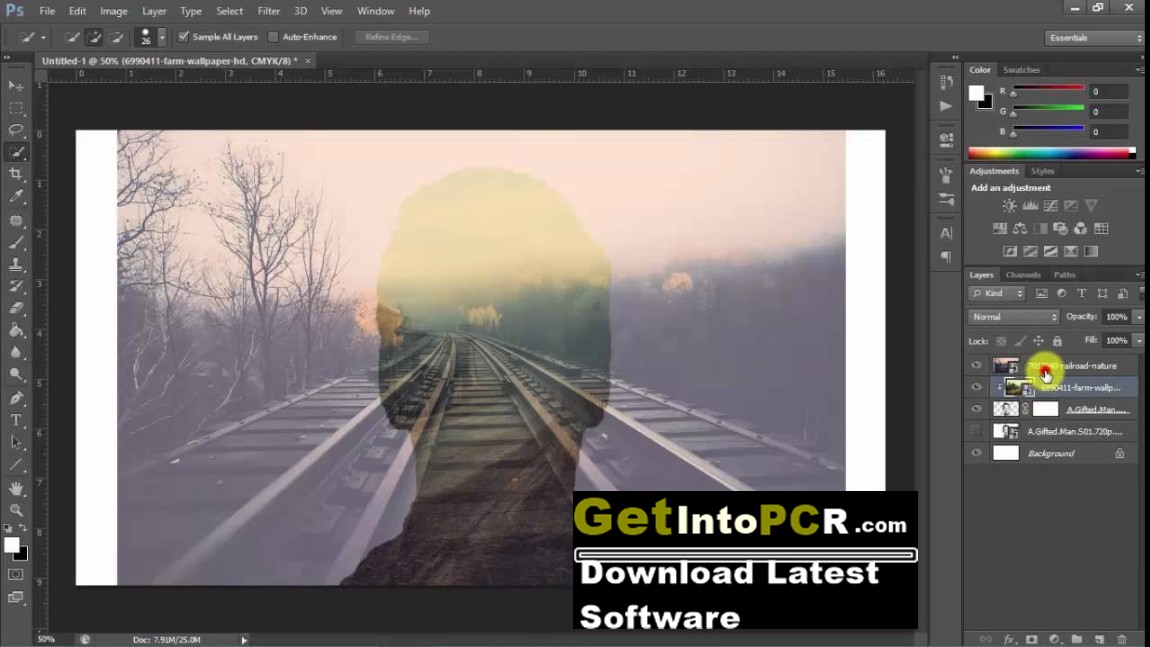The width and height of the screenshot is (1150, 647).
Task: Add a Curves adjustment
Action: click(x=1051, y=206)
